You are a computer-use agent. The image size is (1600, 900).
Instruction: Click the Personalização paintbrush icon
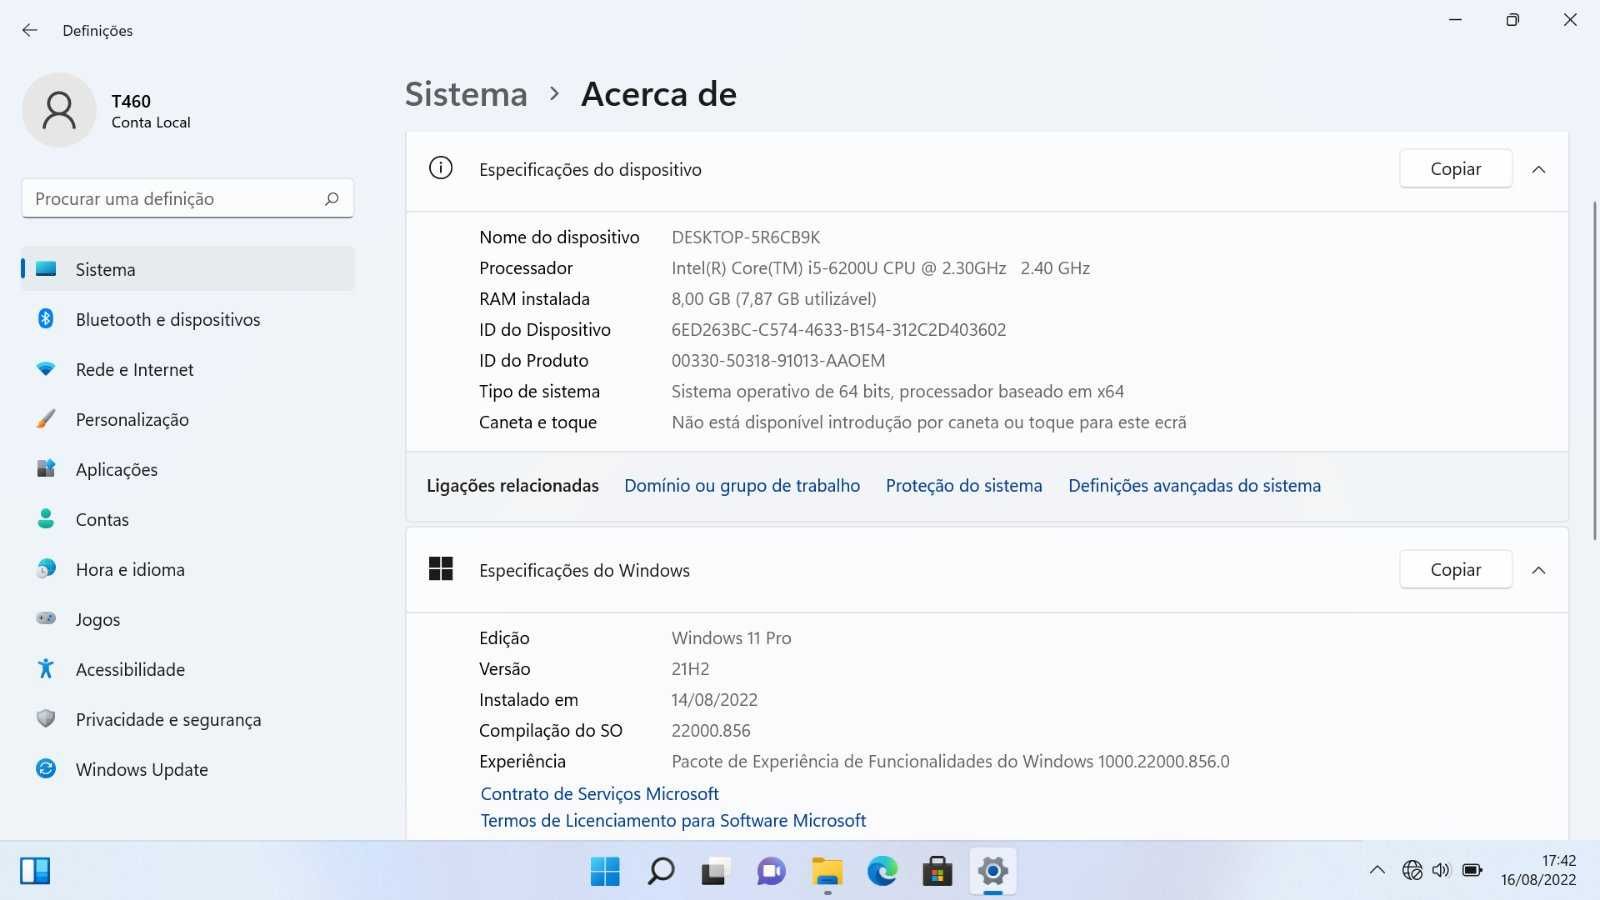46,419
